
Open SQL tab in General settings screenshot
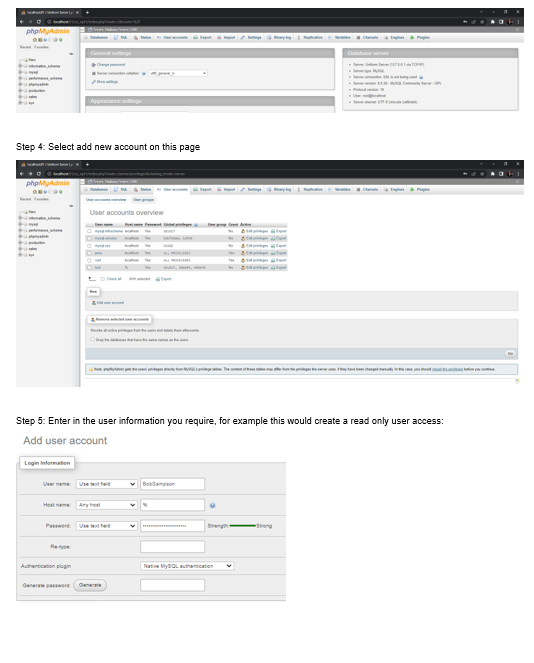120,37
